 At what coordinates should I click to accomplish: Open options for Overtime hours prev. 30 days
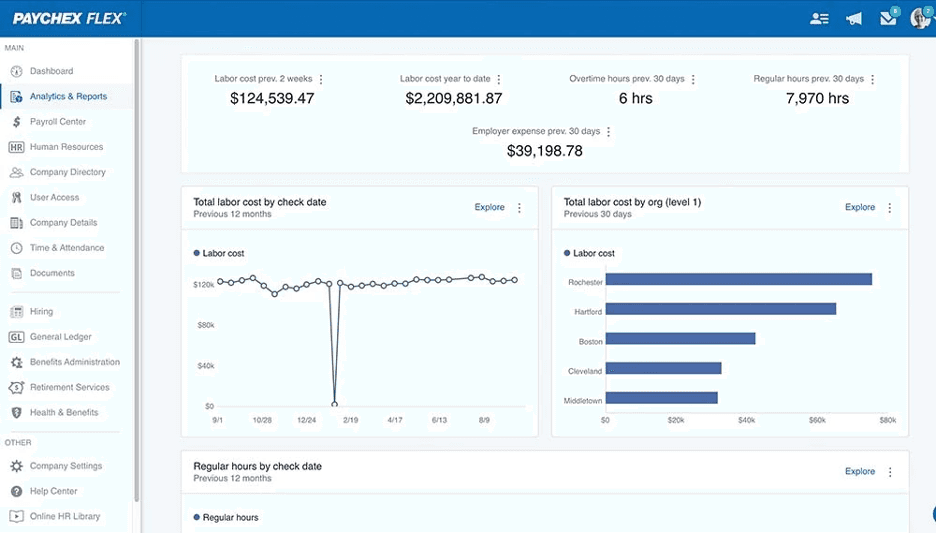pyautogui.click(x=693, y=79)
